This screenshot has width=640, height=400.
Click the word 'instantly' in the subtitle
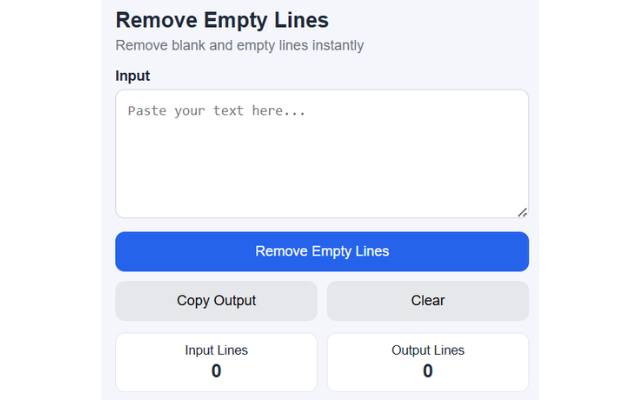pos(338,45)
